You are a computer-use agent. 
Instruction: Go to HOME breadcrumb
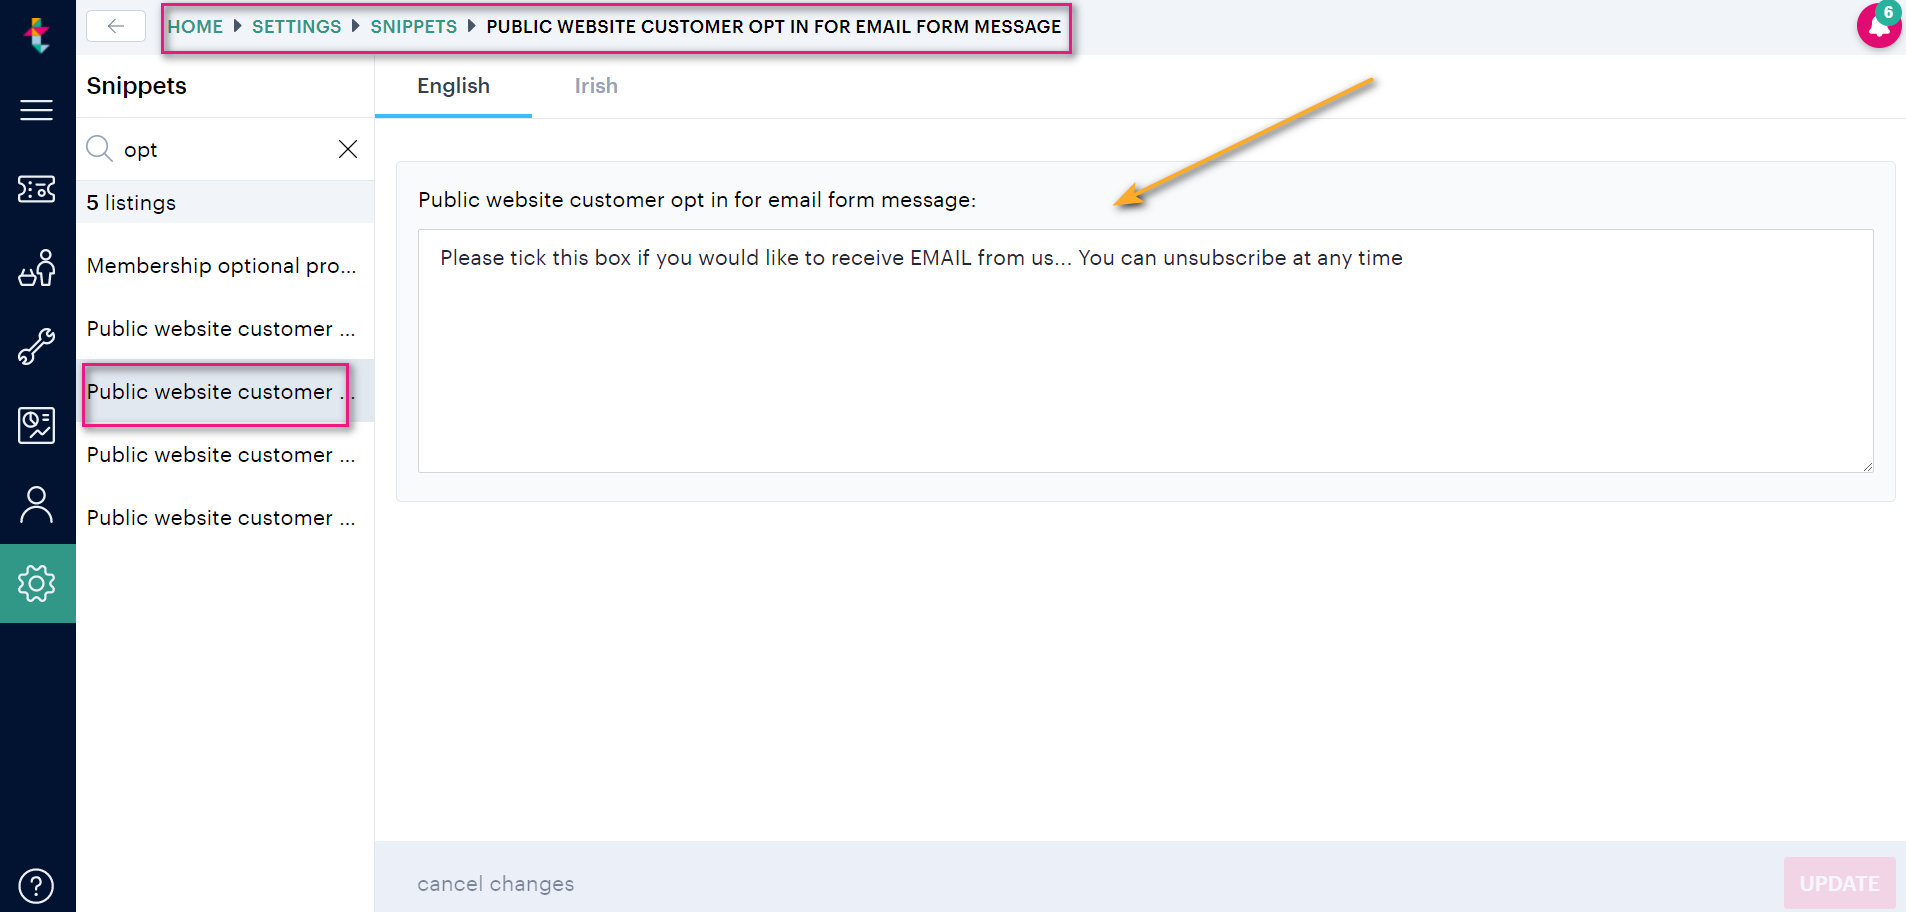coord(196,27)
